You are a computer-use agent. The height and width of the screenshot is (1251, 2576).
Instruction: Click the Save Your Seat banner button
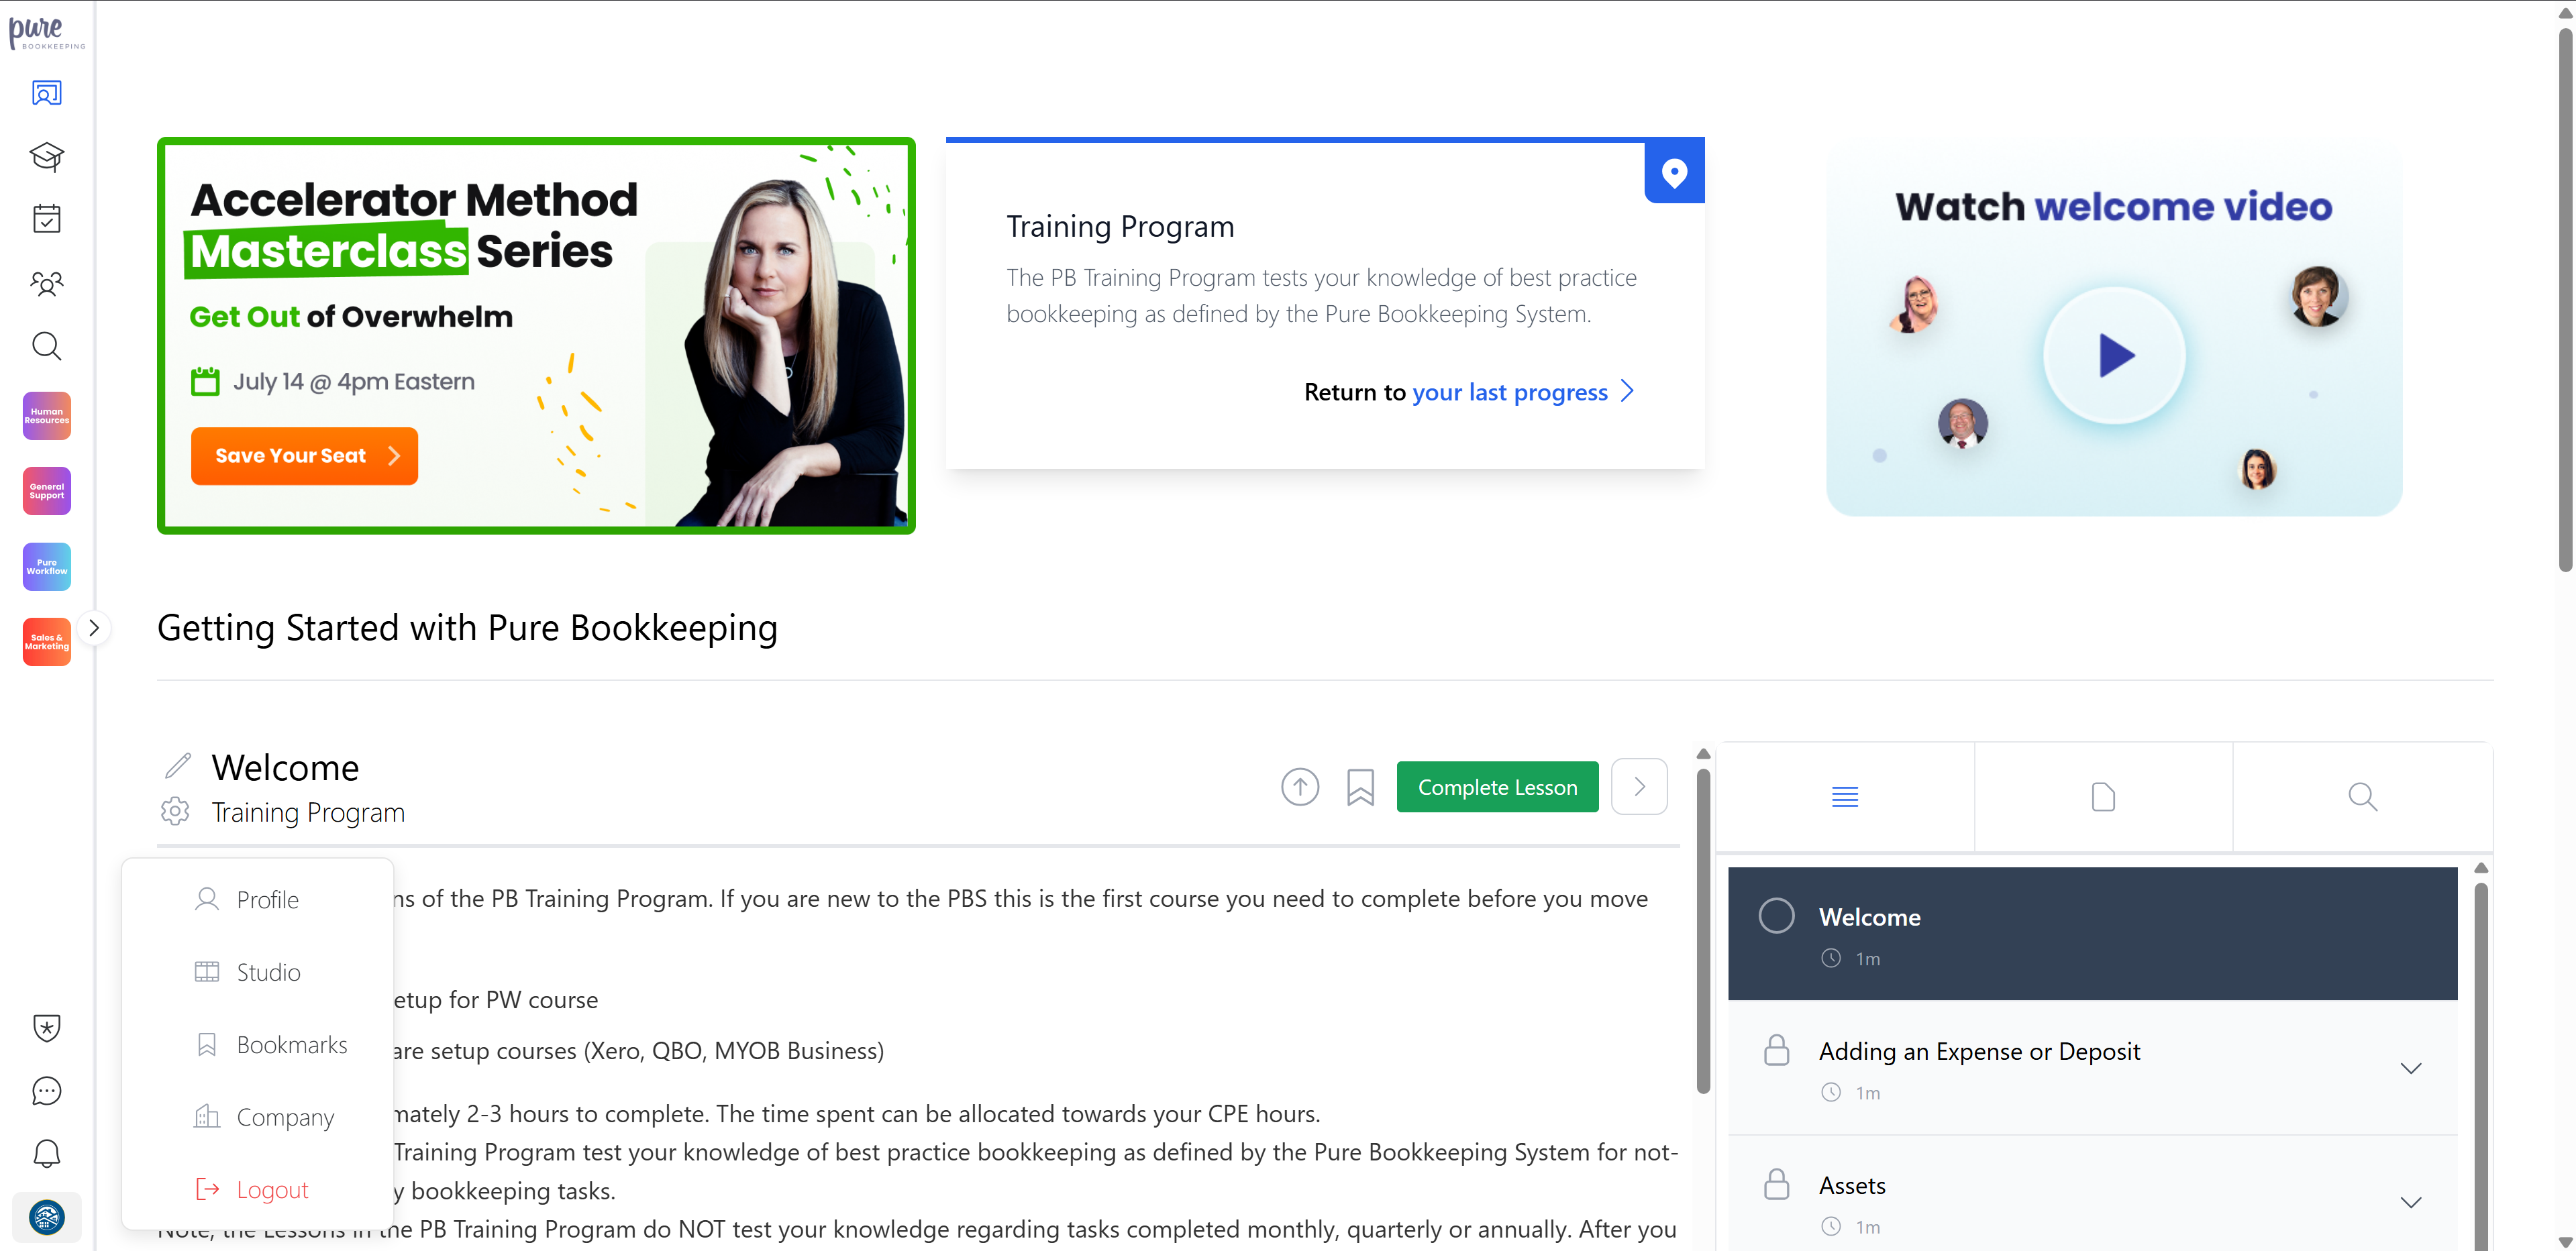(304, 456)
